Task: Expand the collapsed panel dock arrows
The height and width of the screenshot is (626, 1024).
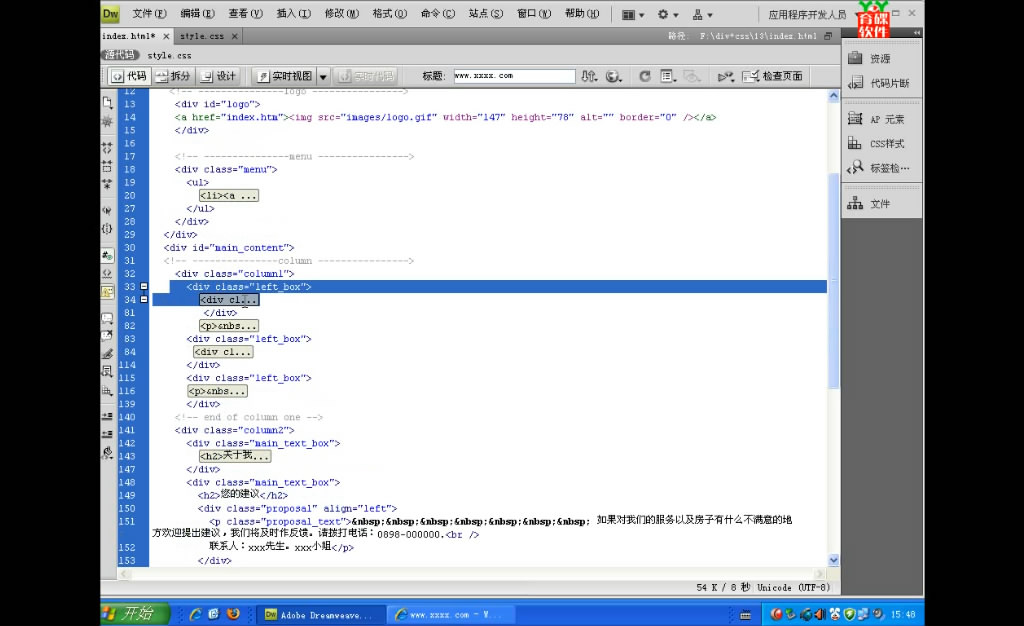Action: pos(916,32)
